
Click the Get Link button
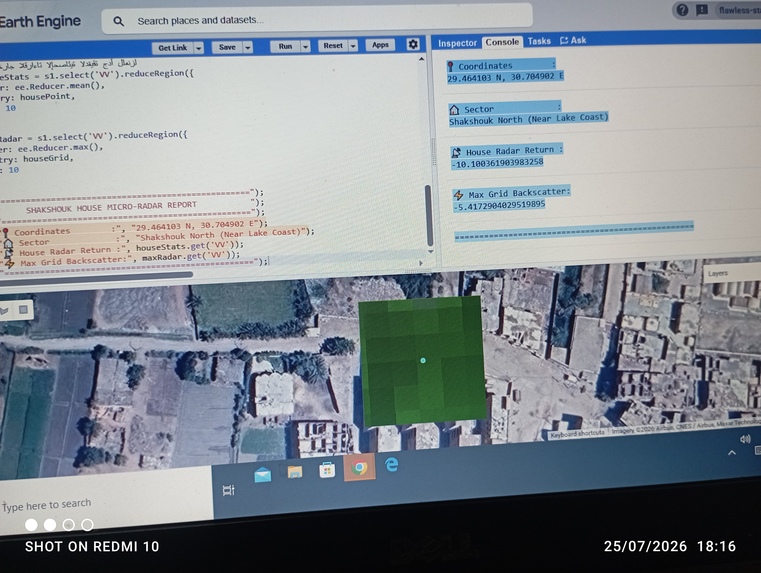tap(172, 48)
